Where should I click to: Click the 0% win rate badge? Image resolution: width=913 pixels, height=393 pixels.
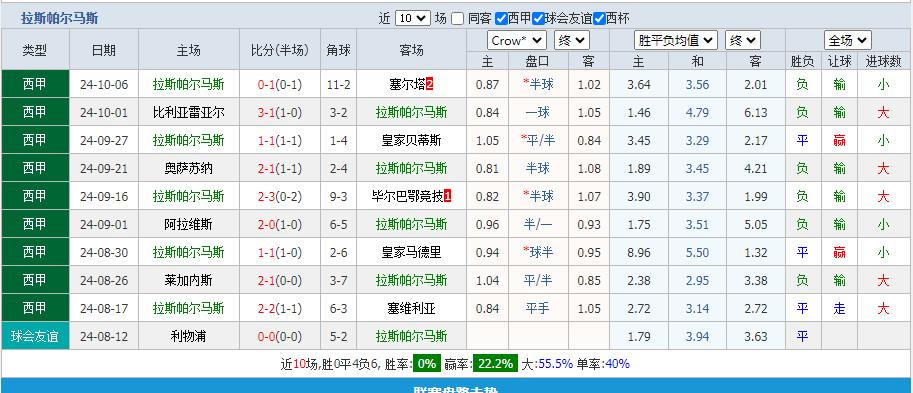coord(427,364)
